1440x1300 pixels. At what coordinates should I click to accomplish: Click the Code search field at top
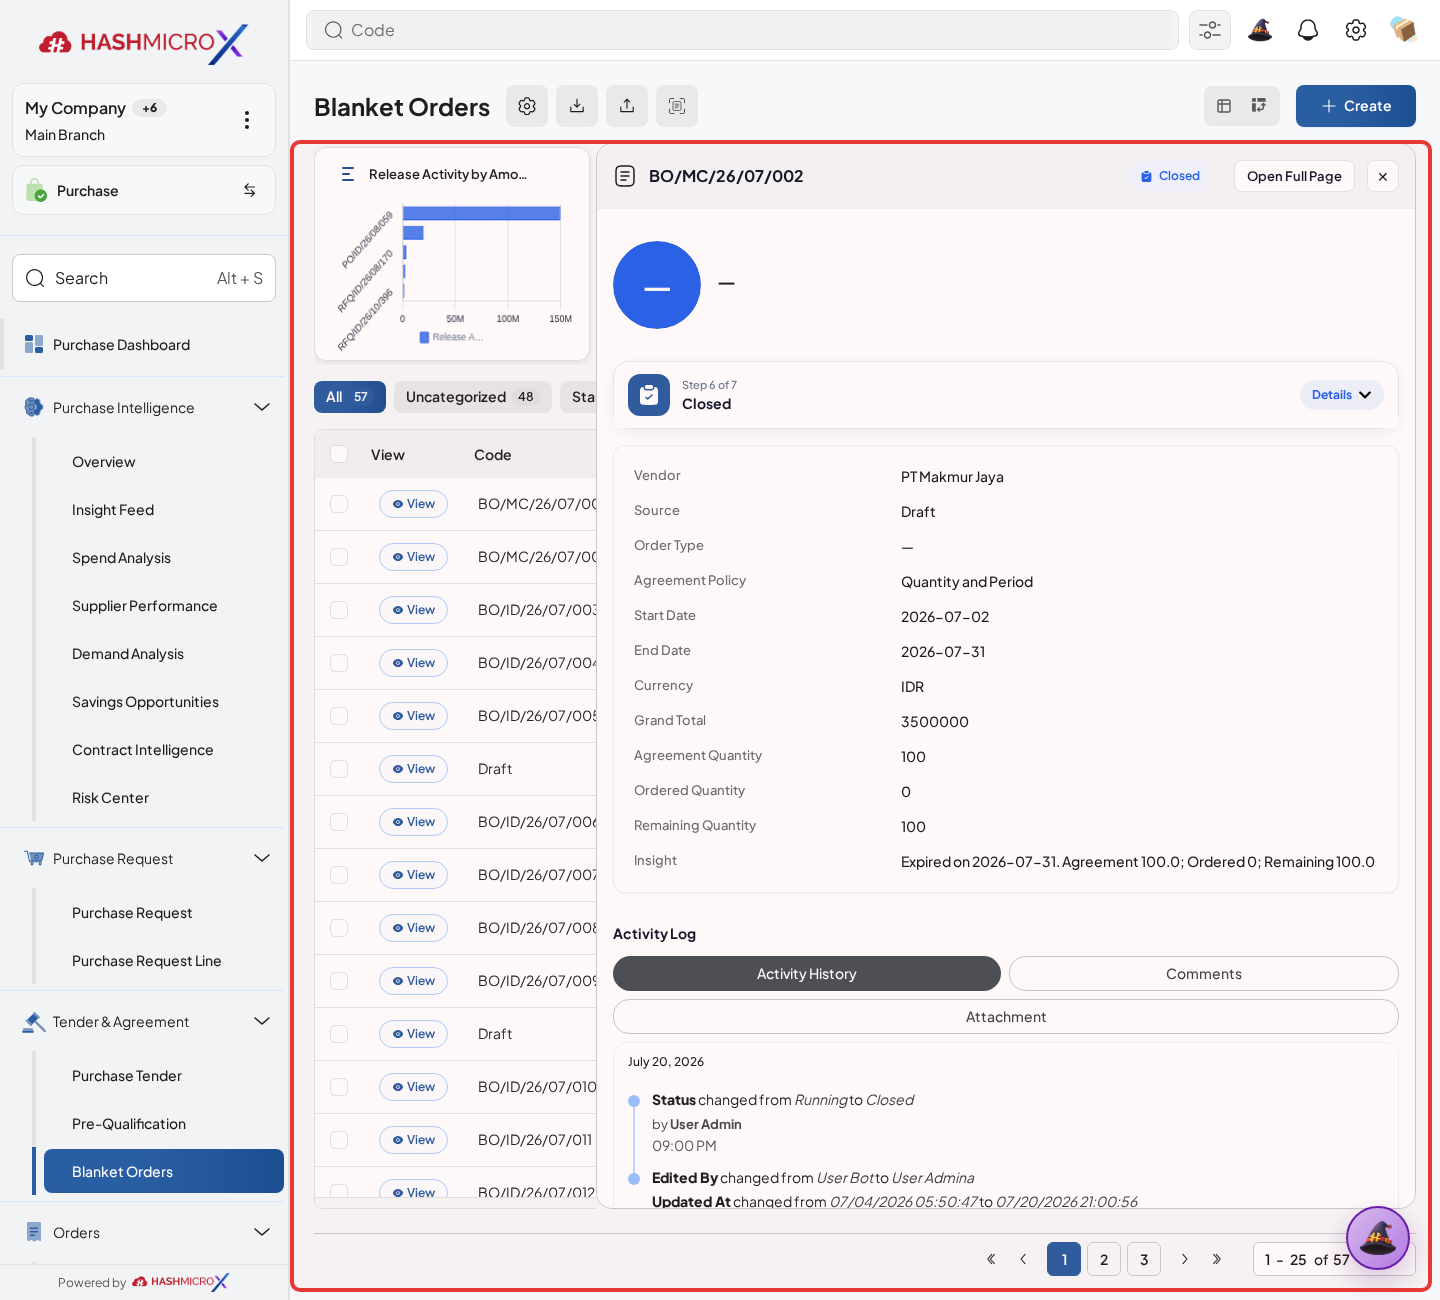(x=742, y=30)
